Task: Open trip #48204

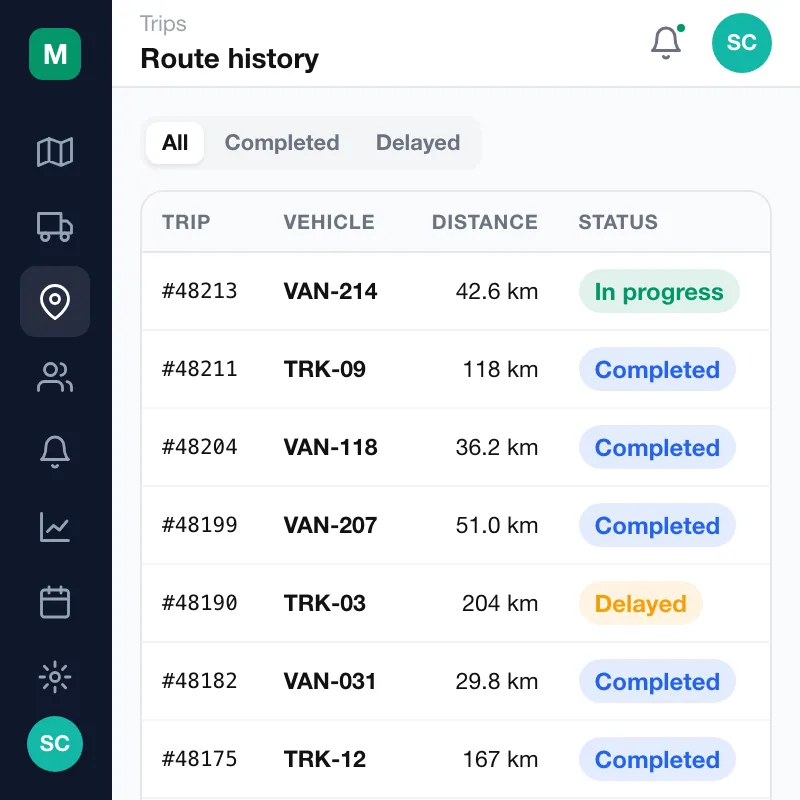Action: tap(200, 447)
